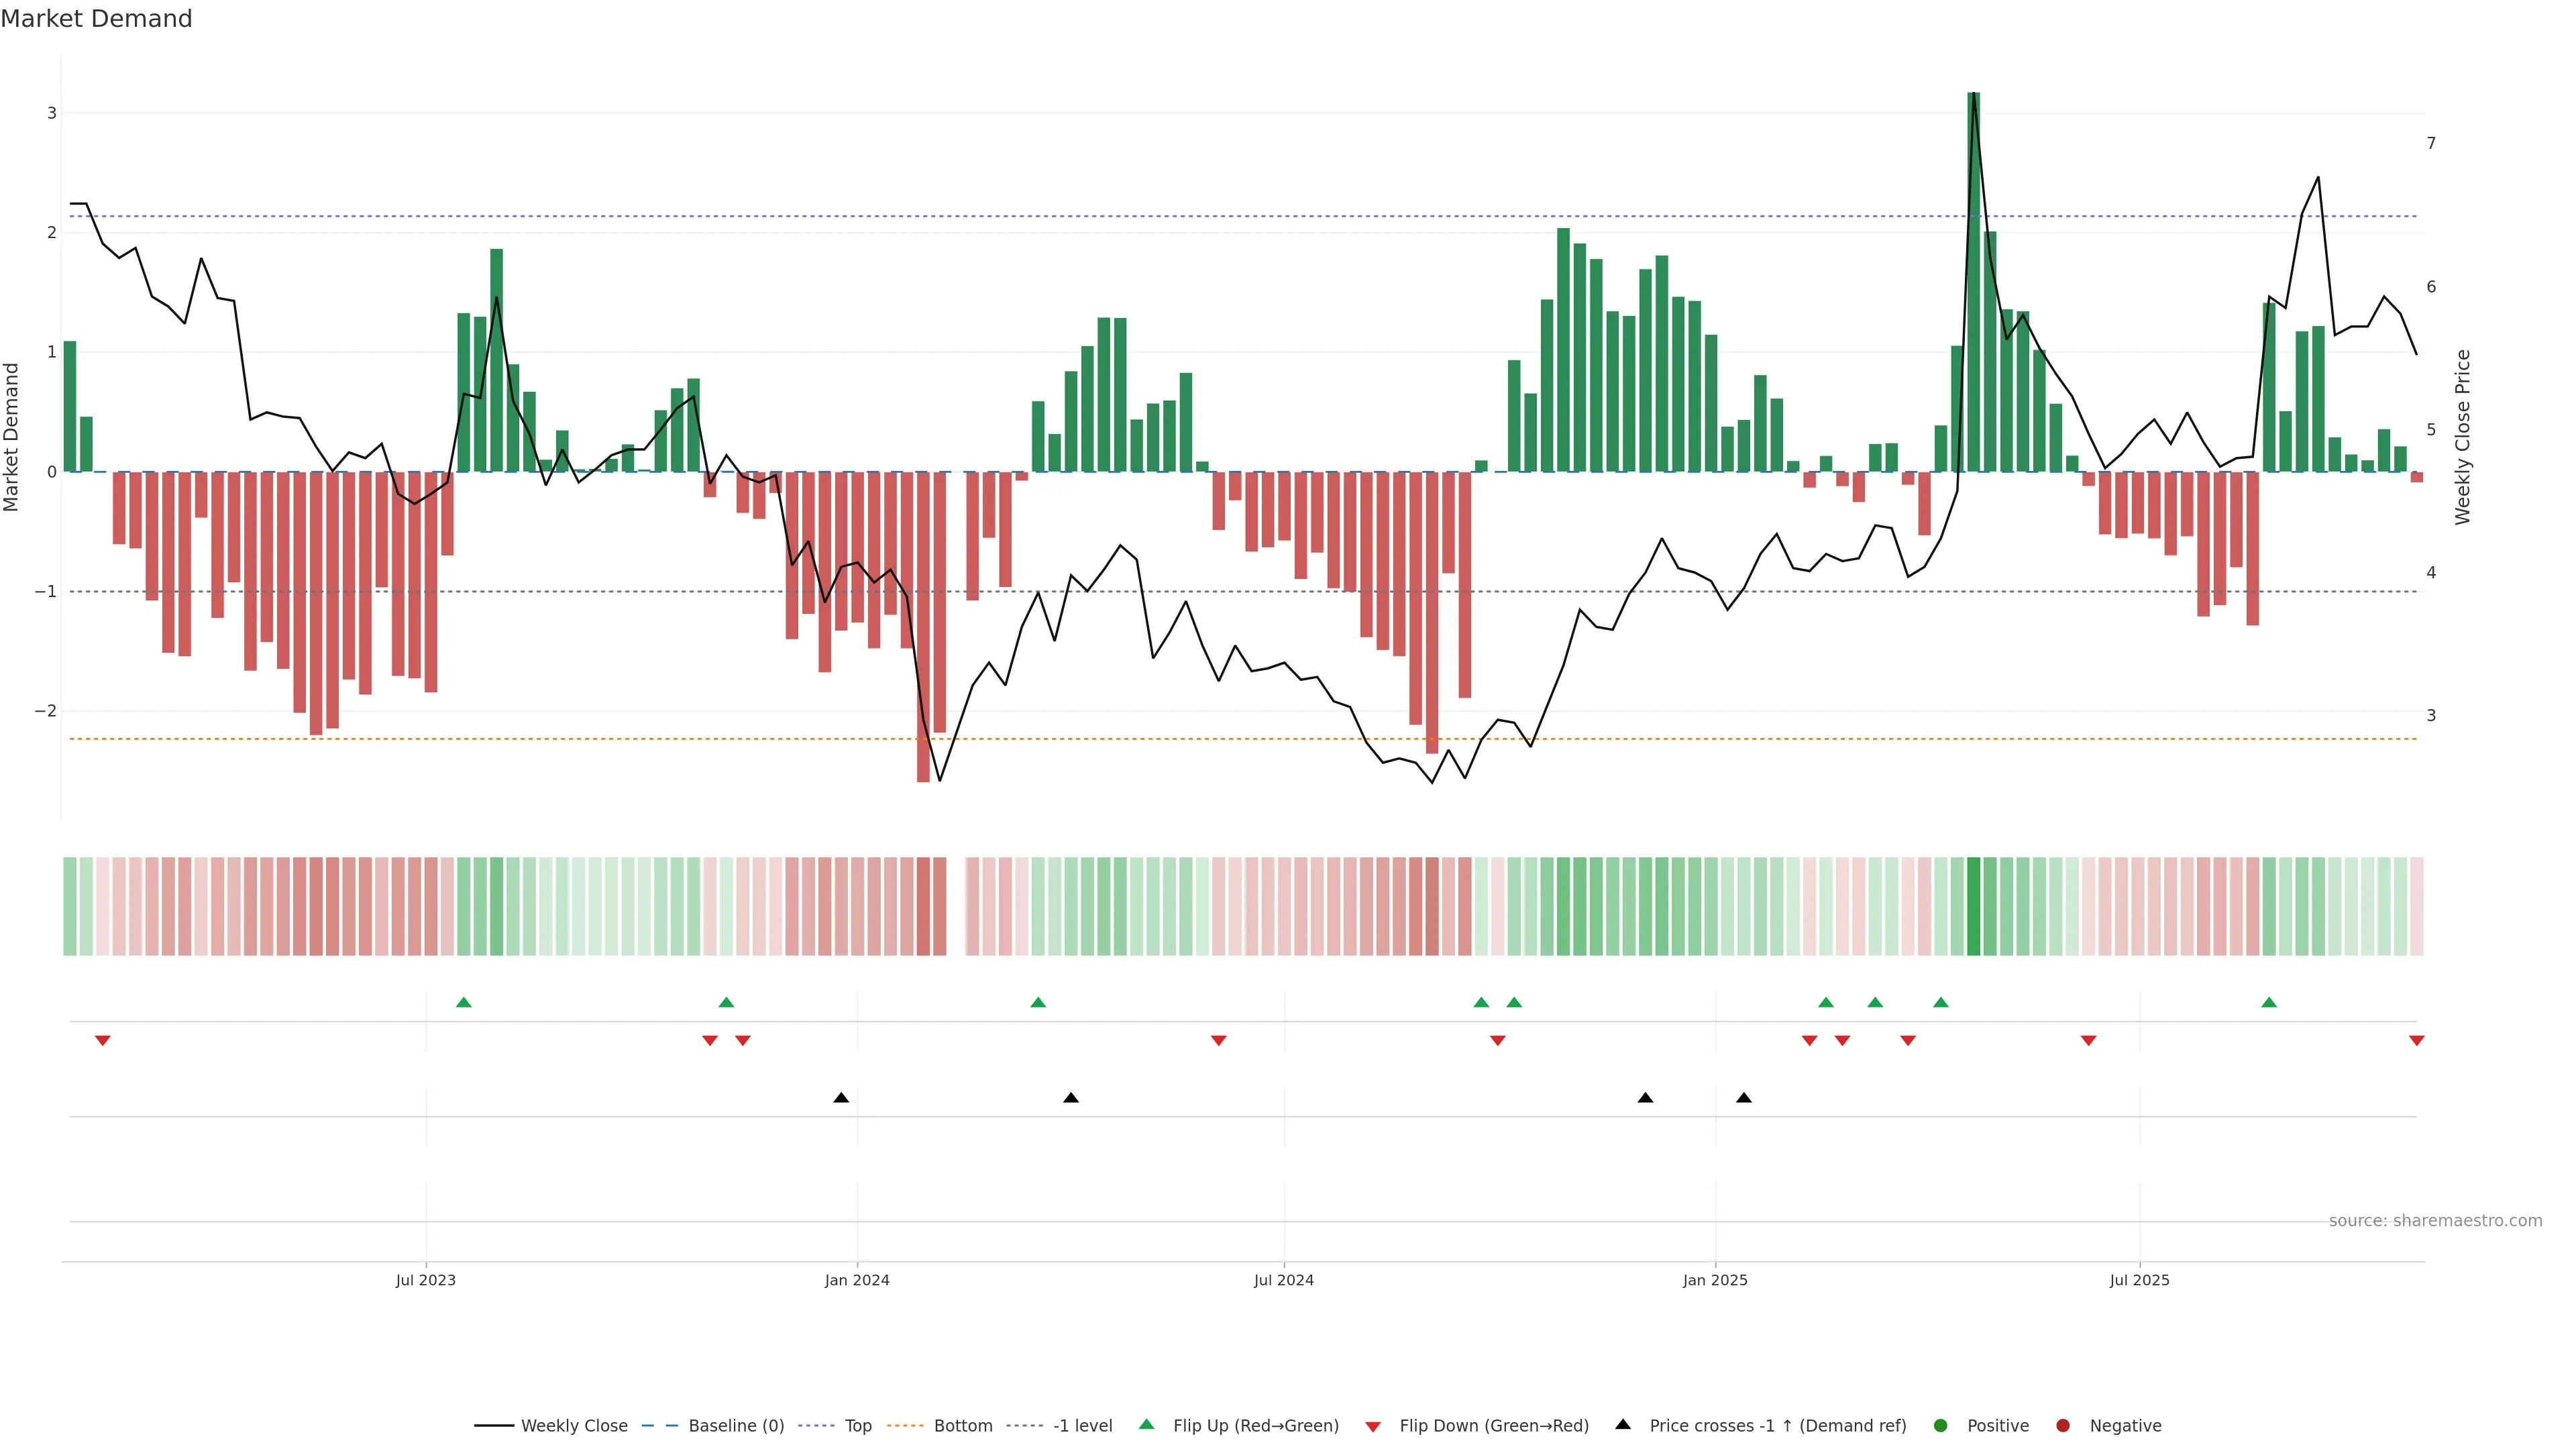Click the Weekly Close Price axis title

2462,437
